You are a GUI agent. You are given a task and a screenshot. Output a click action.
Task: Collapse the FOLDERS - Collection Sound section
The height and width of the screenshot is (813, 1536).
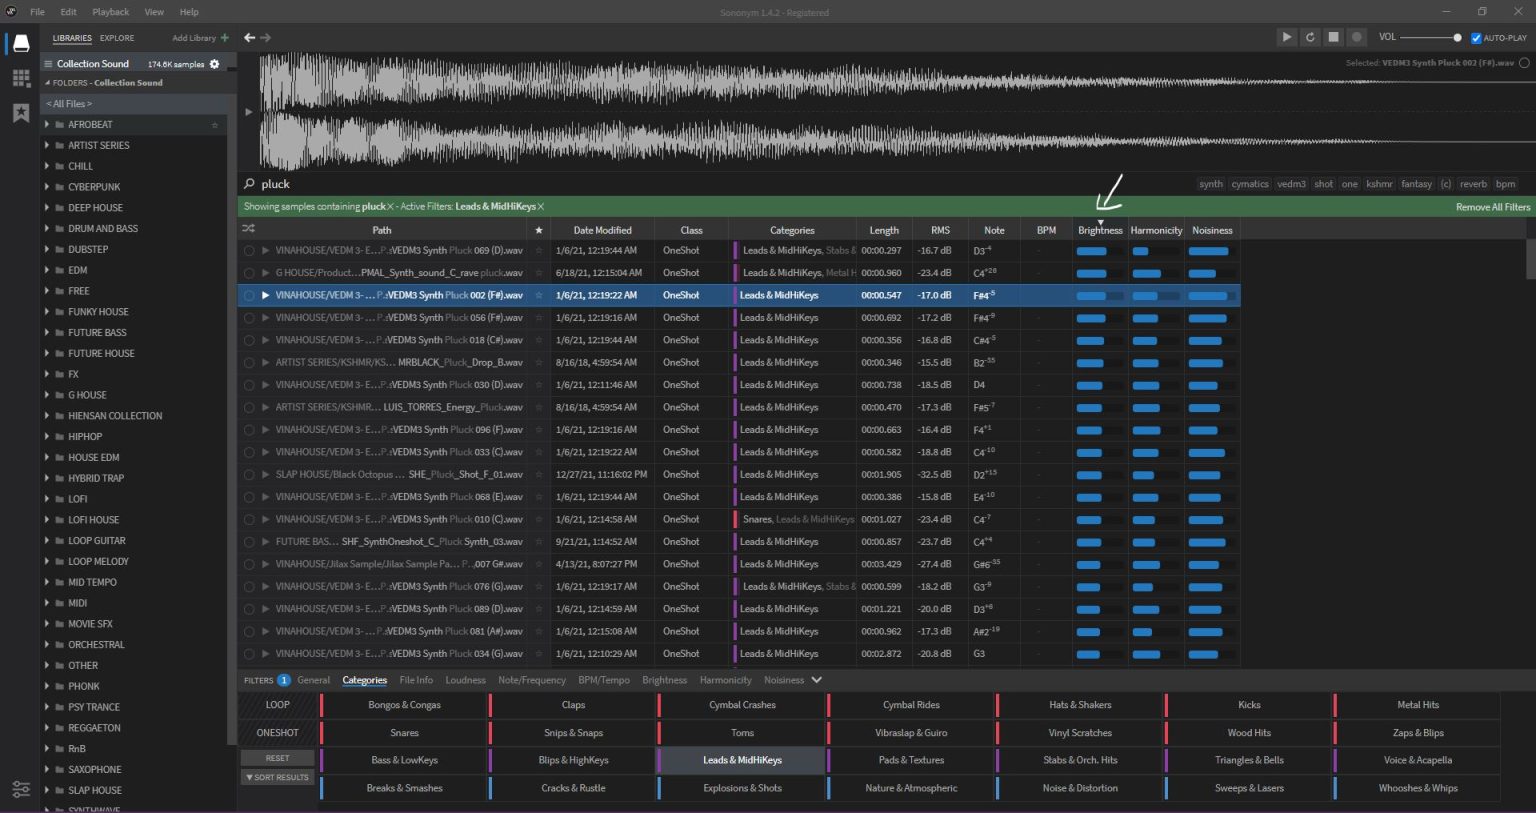click(47, 83)
